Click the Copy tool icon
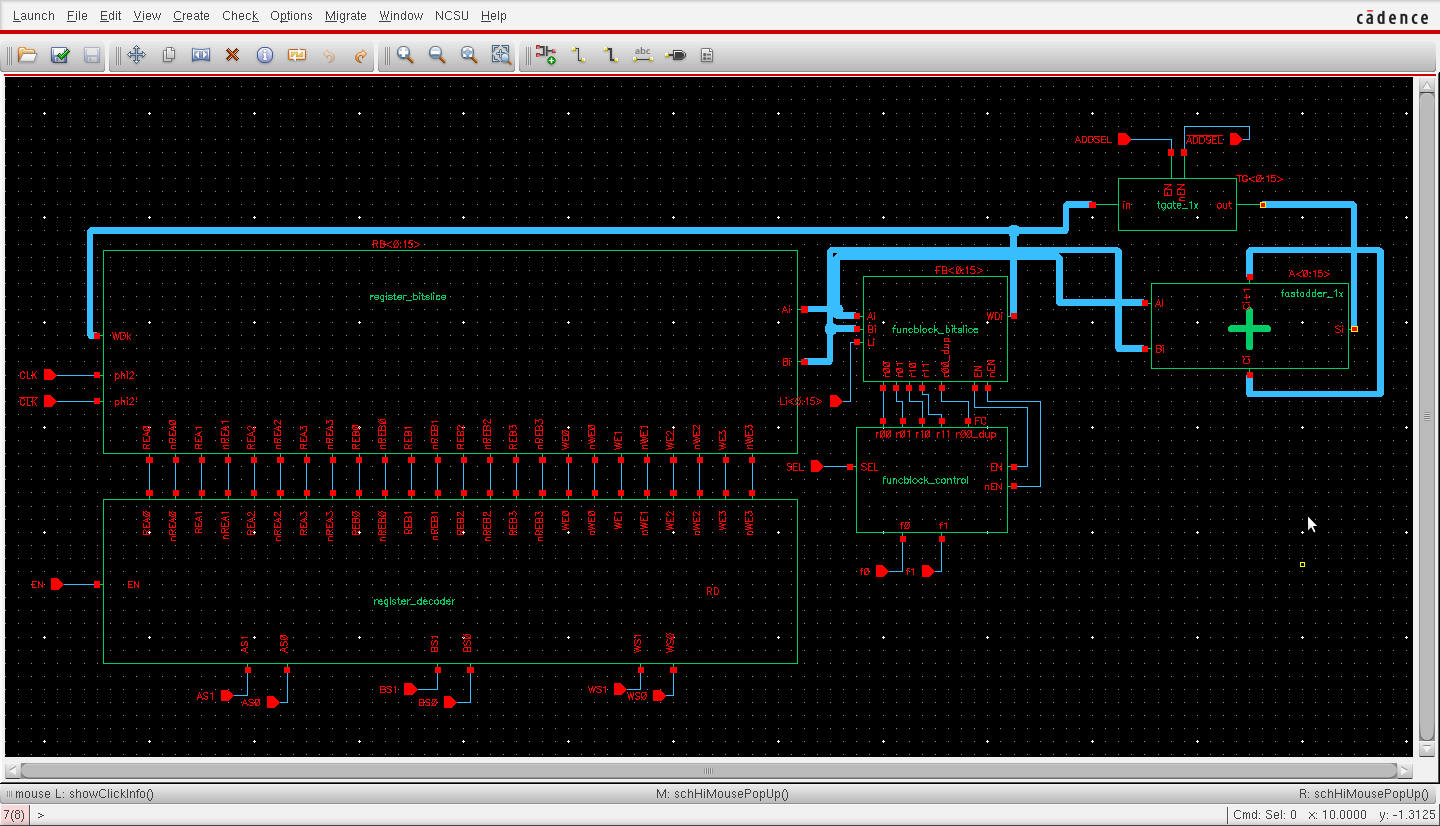Viewport: 1440px width, 826px height. pos(169,55)
